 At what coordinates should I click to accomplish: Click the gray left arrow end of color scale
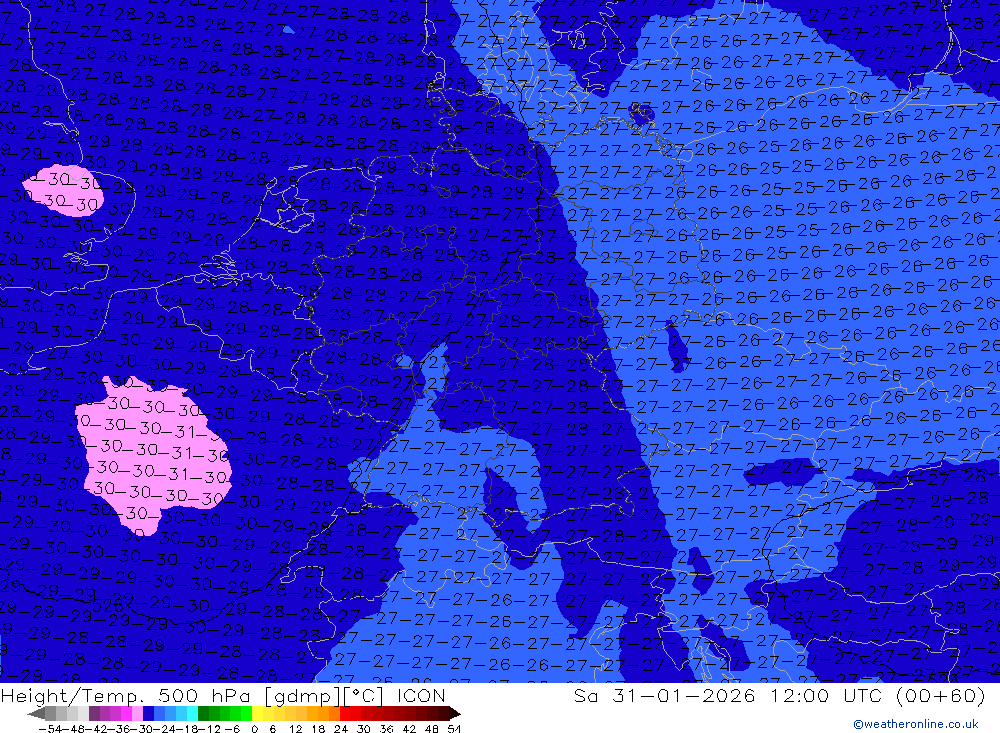pyautogui.click(x=36, y=714)
